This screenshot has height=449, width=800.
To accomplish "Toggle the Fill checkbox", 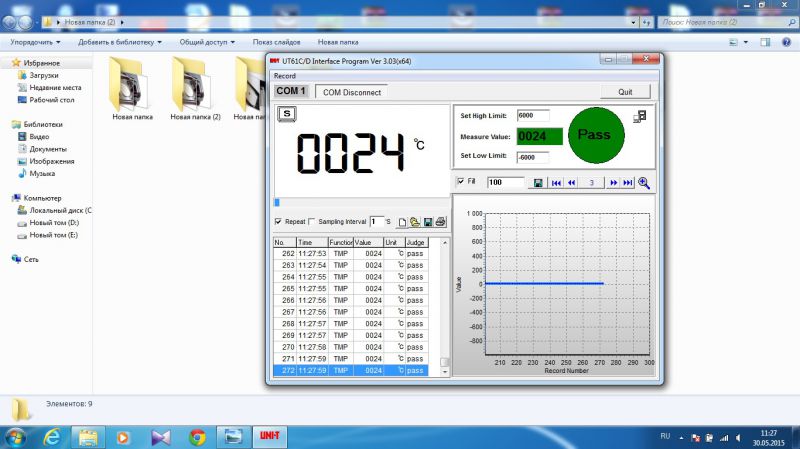I will tap(461, 181).
